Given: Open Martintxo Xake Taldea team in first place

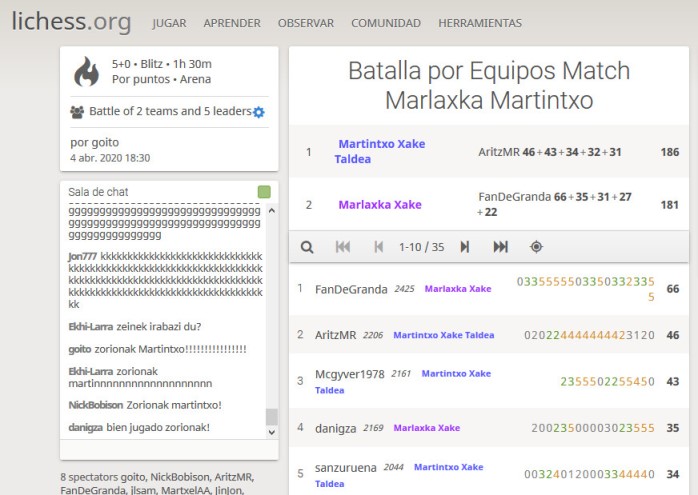Looking at the screenshot, I should click(380, 145).
